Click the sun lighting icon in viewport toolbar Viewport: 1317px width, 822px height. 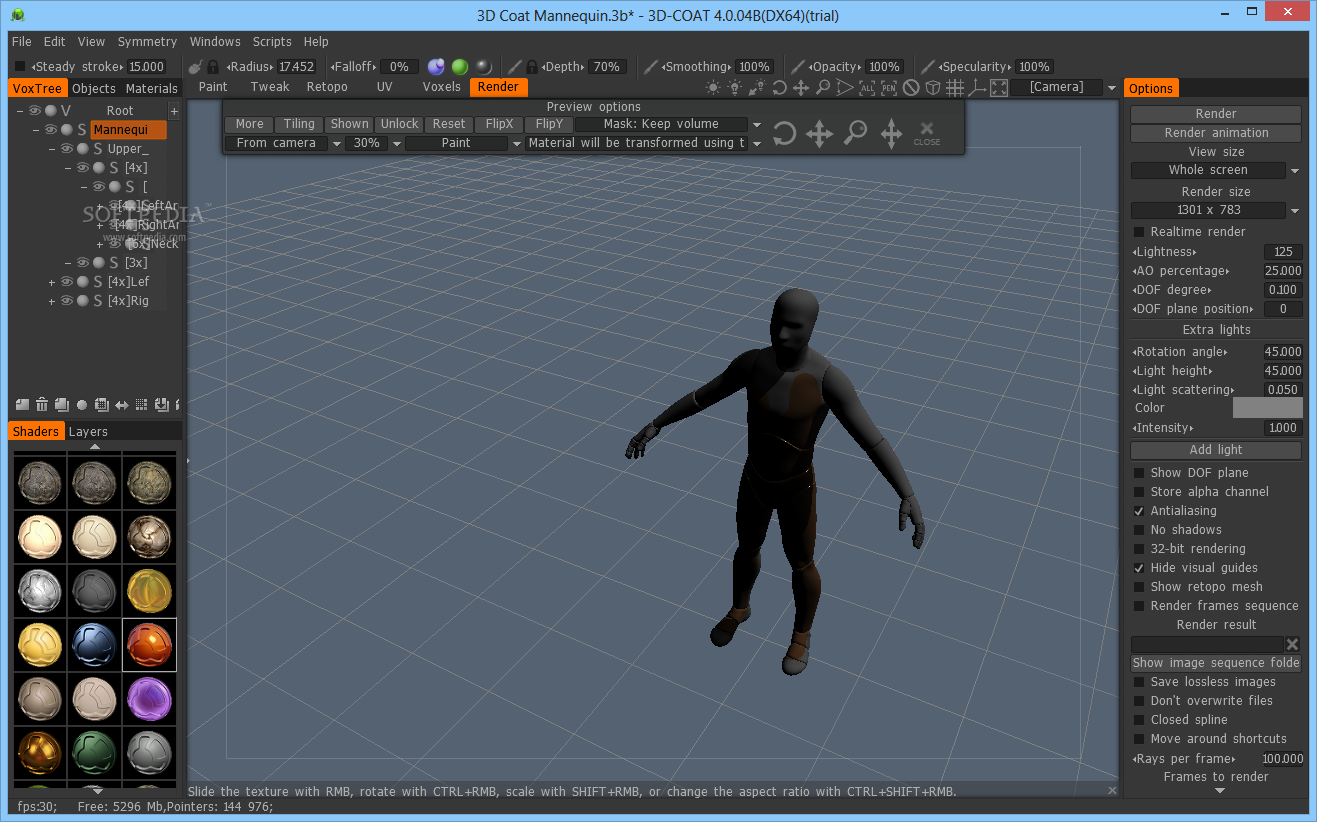(713, 87)
